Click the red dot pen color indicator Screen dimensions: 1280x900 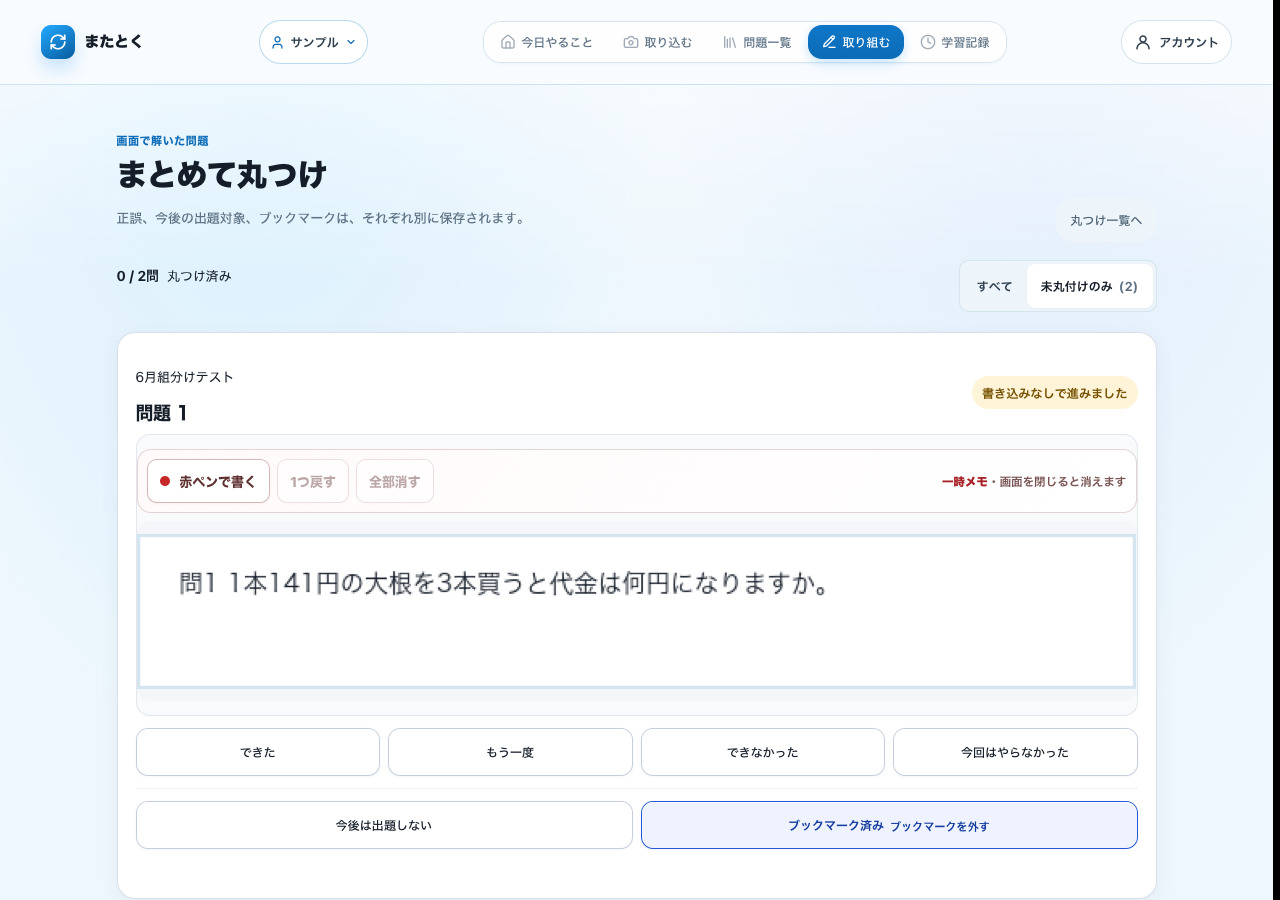(165, 481)
